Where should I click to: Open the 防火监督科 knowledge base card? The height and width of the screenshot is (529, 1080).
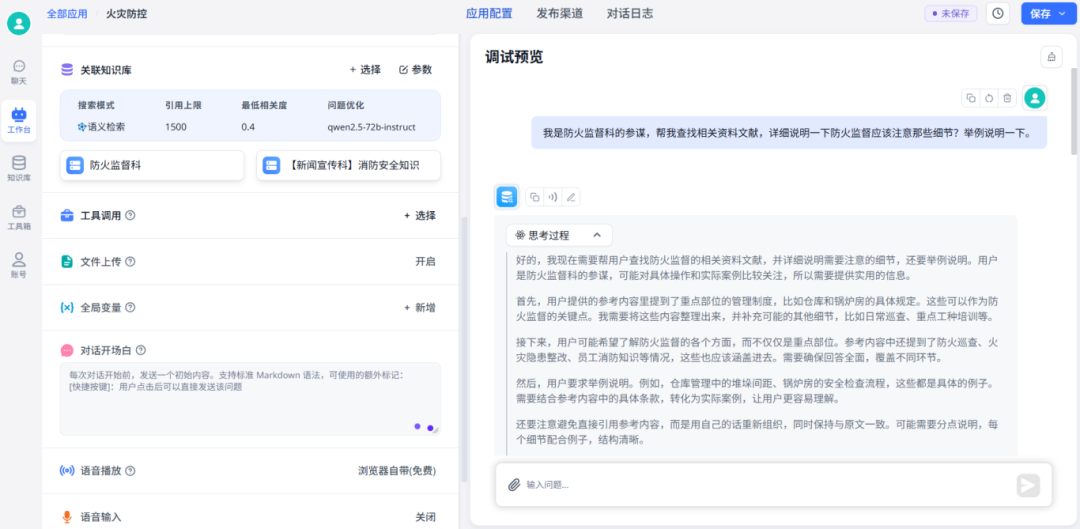coord(152,165)
